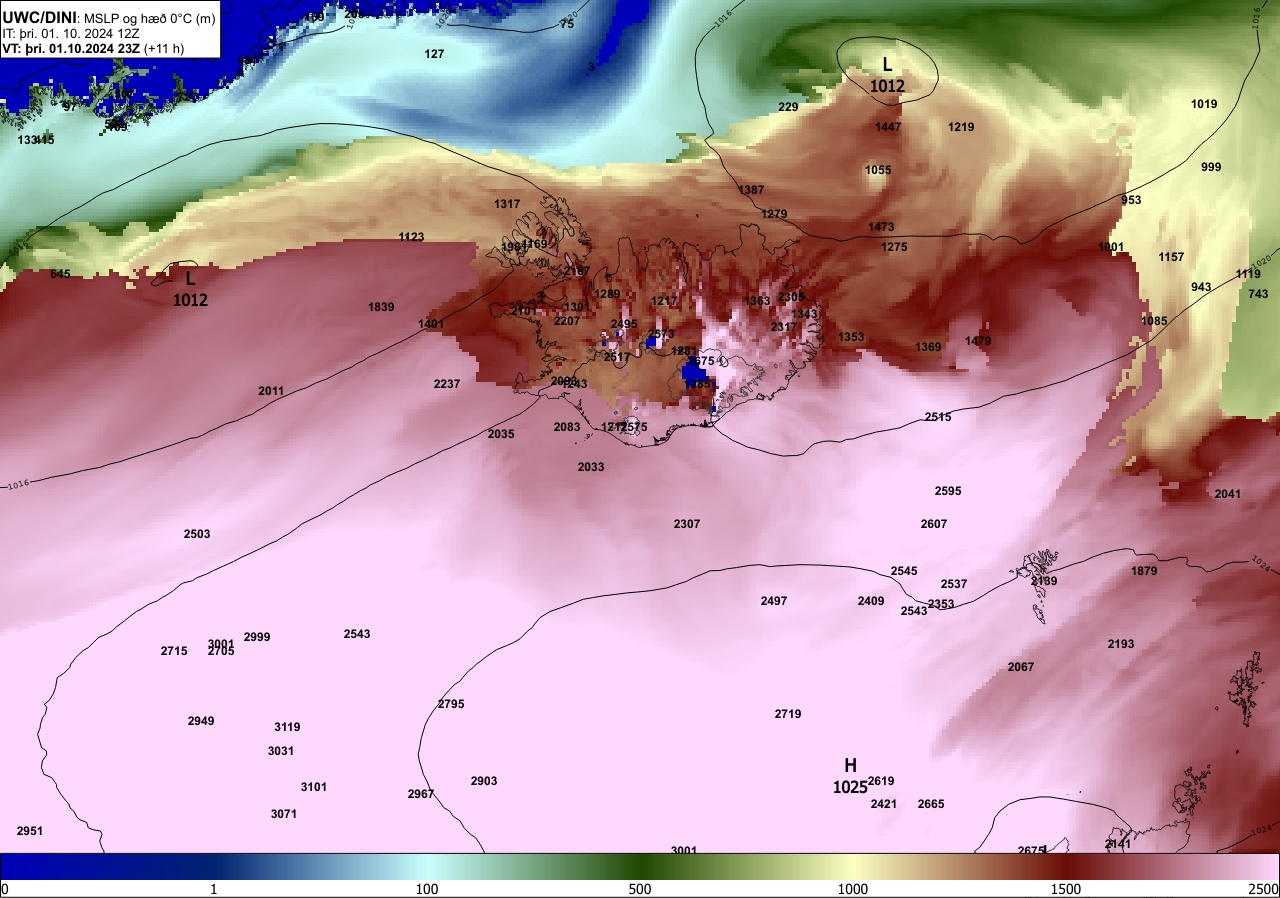This screenshot has height=898, width=1280.
Task: Click the freezing level value '1879'
Action: [1144, 571]
